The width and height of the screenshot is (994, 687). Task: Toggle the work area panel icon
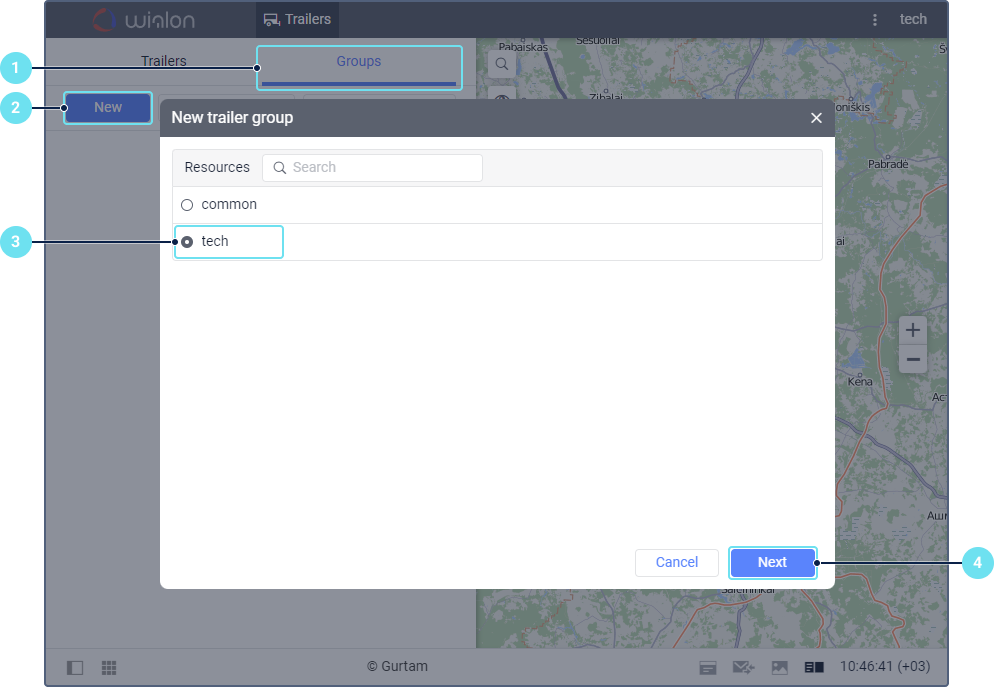75,667
